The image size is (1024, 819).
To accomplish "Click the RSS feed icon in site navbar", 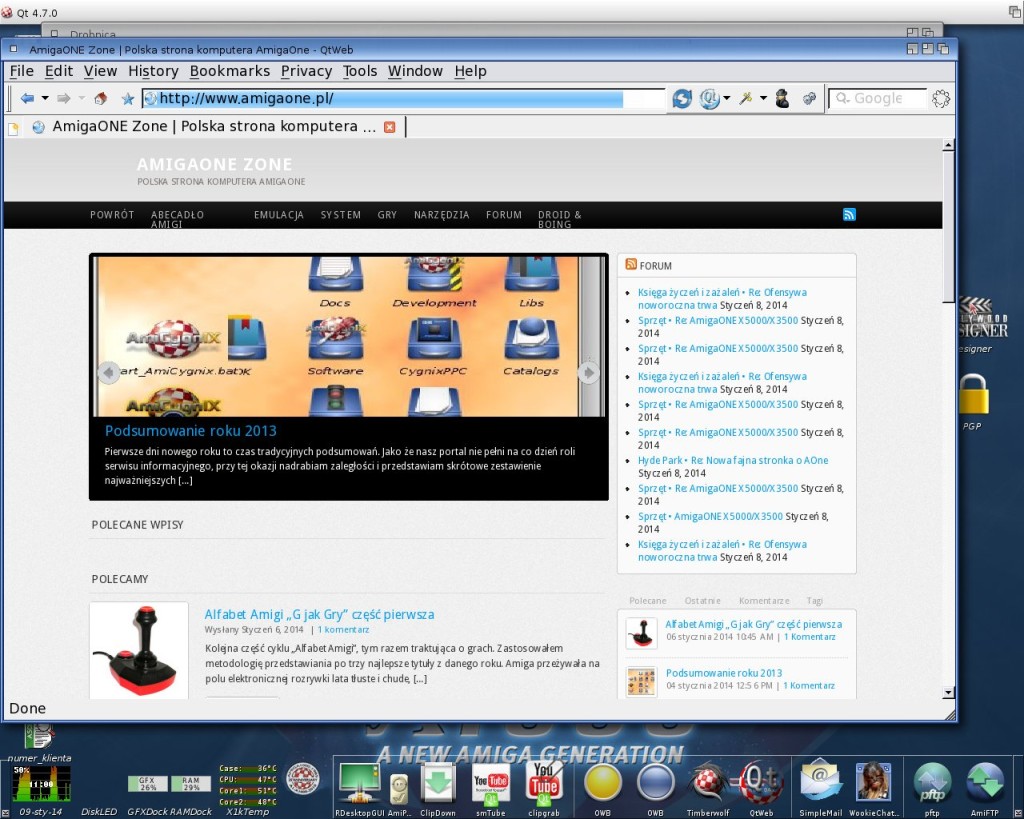I will pos(849,214).
